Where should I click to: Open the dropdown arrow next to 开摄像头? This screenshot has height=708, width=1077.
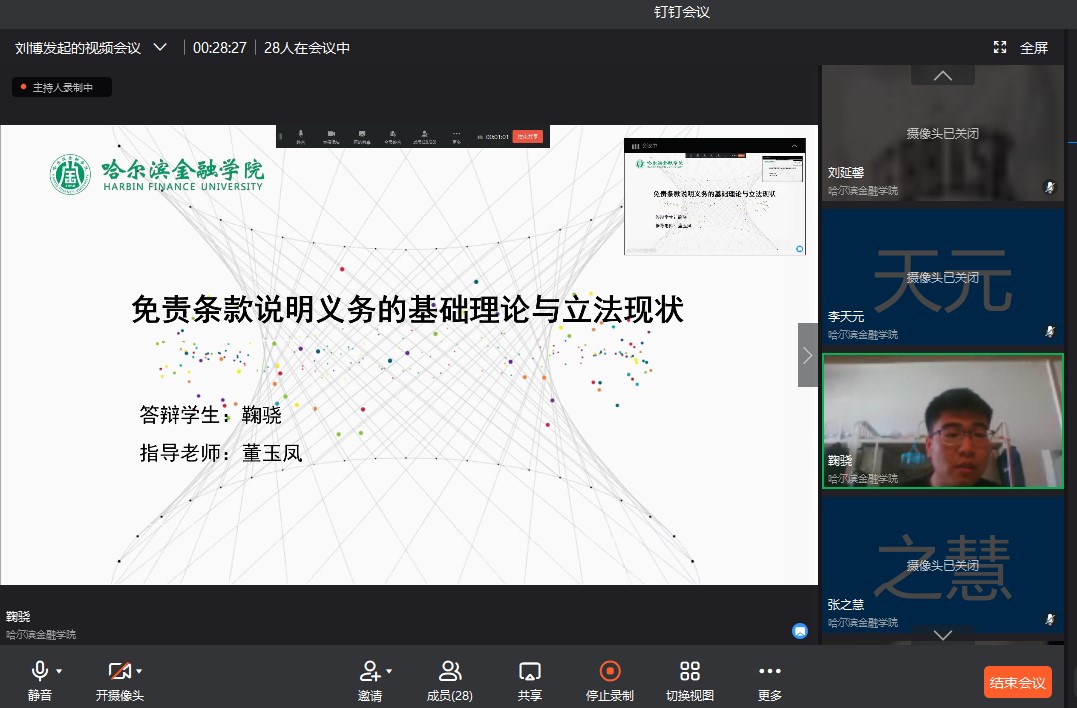click(140, 671)
